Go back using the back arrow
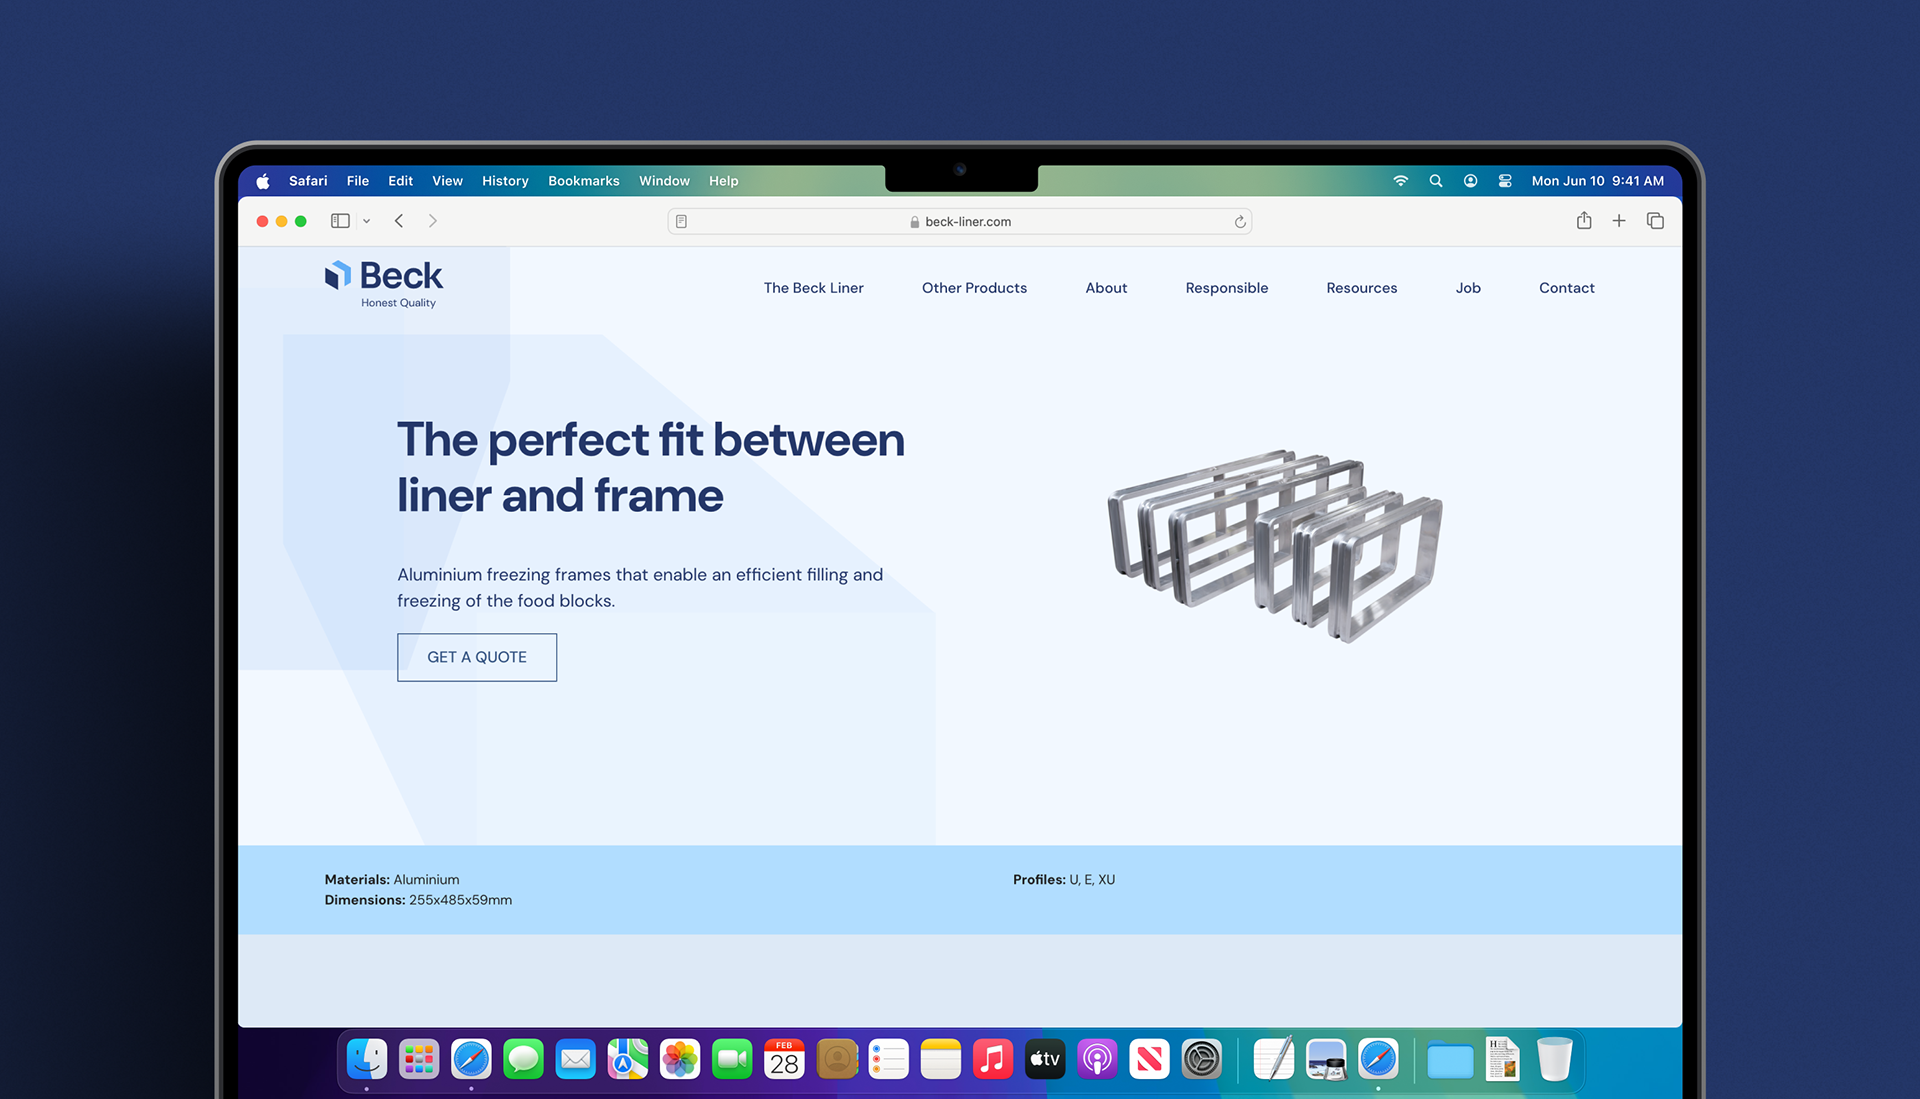Screen dimensions: 1920x1099 tap(399, 221)
